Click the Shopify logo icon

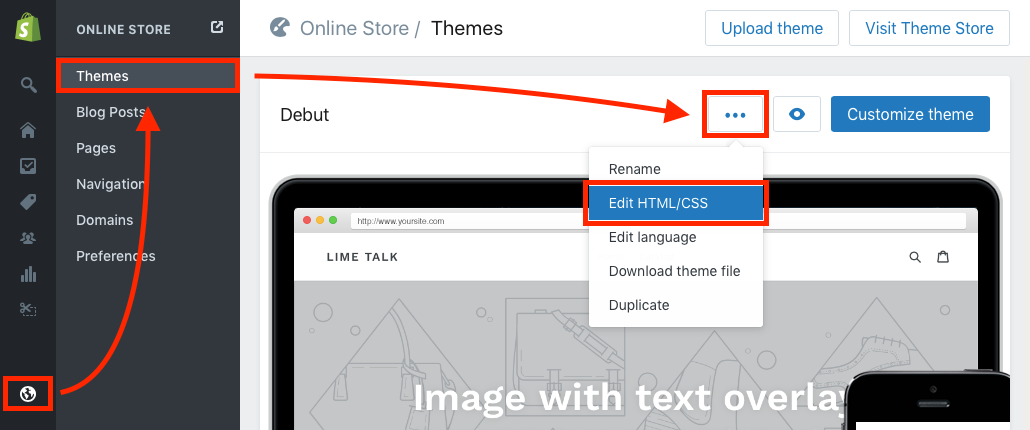click(x=28, y=27)
